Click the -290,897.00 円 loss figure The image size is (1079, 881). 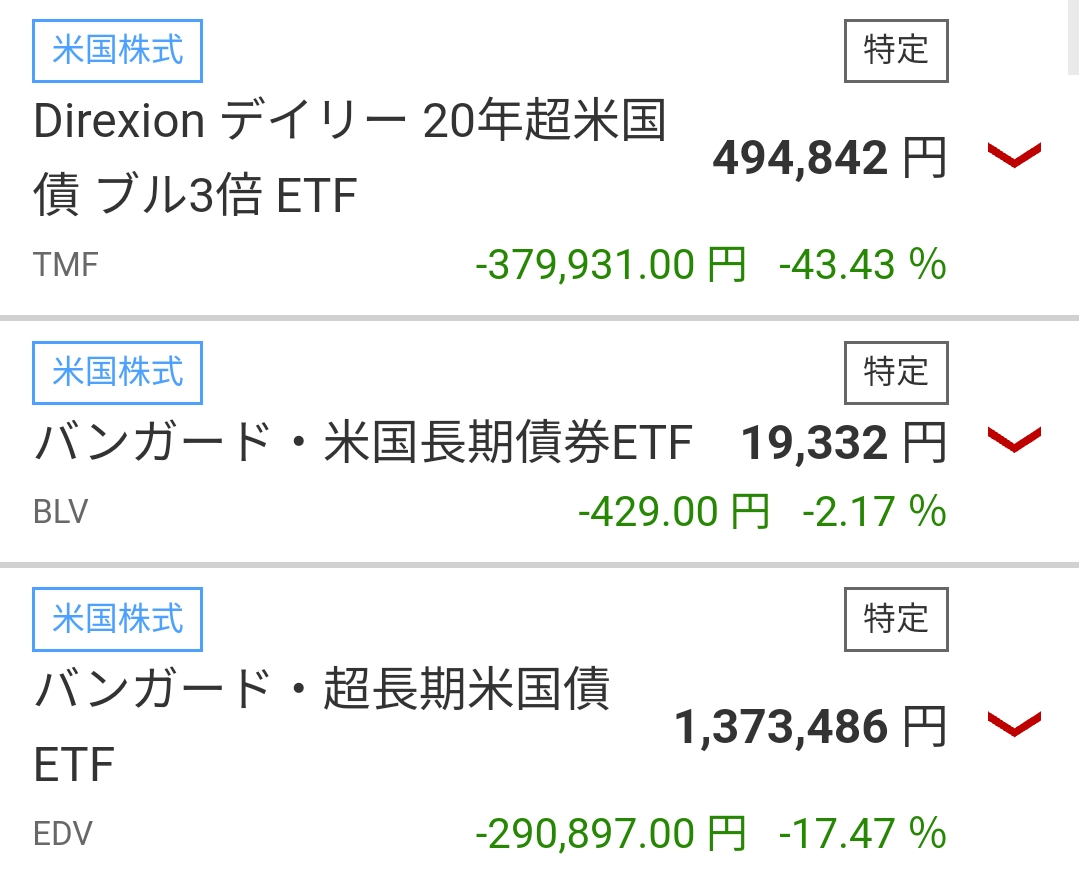pyautogui.click(x=610, y=833)
